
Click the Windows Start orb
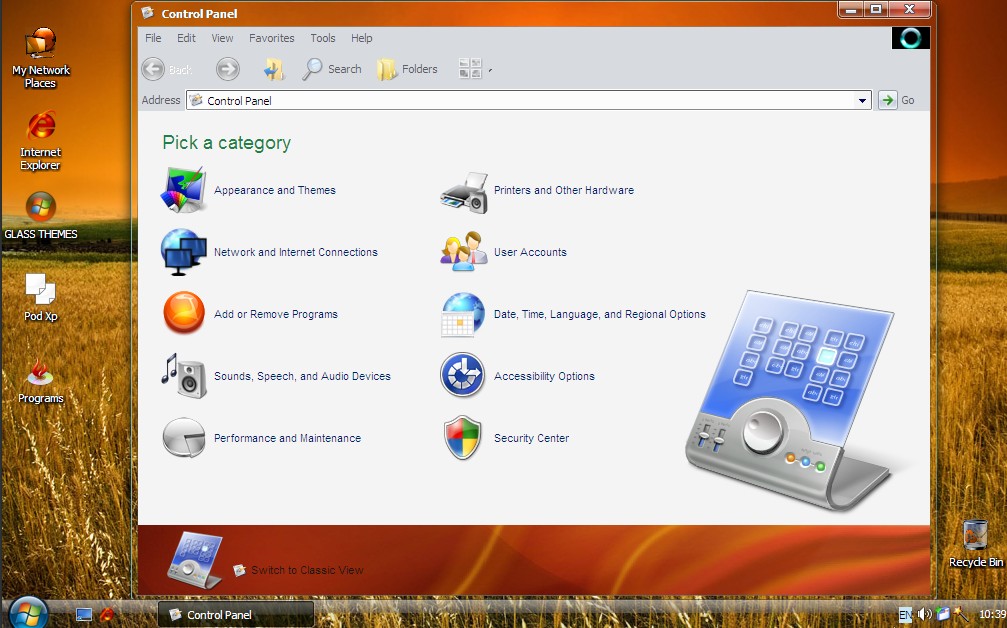(x=28, y=613)
